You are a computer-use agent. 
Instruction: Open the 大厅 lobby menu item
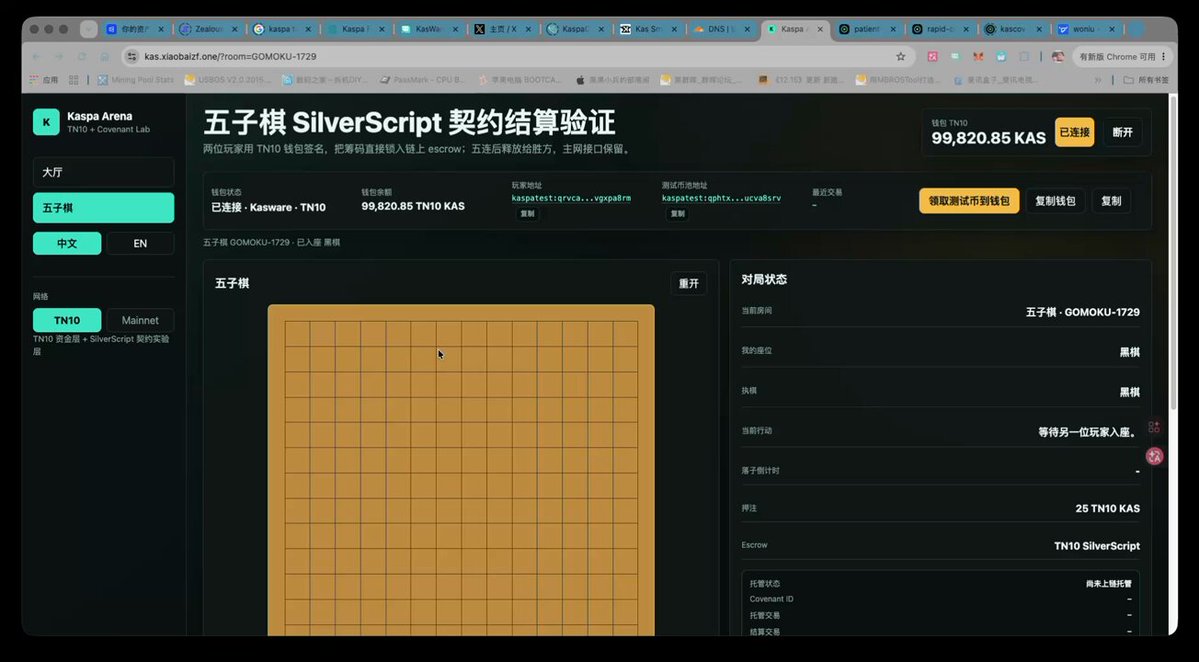tap(103, 172)
